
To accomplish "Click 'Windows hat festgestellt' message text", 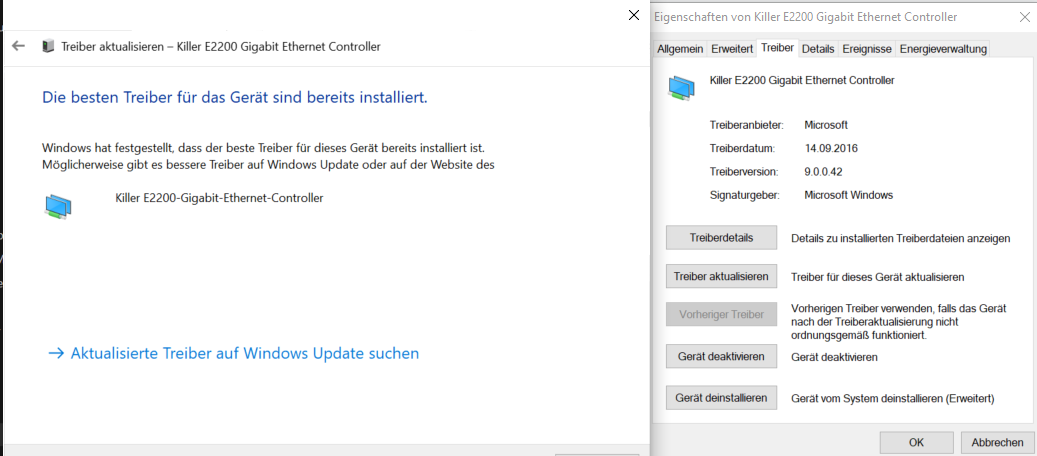I will [x=268, y=156].
